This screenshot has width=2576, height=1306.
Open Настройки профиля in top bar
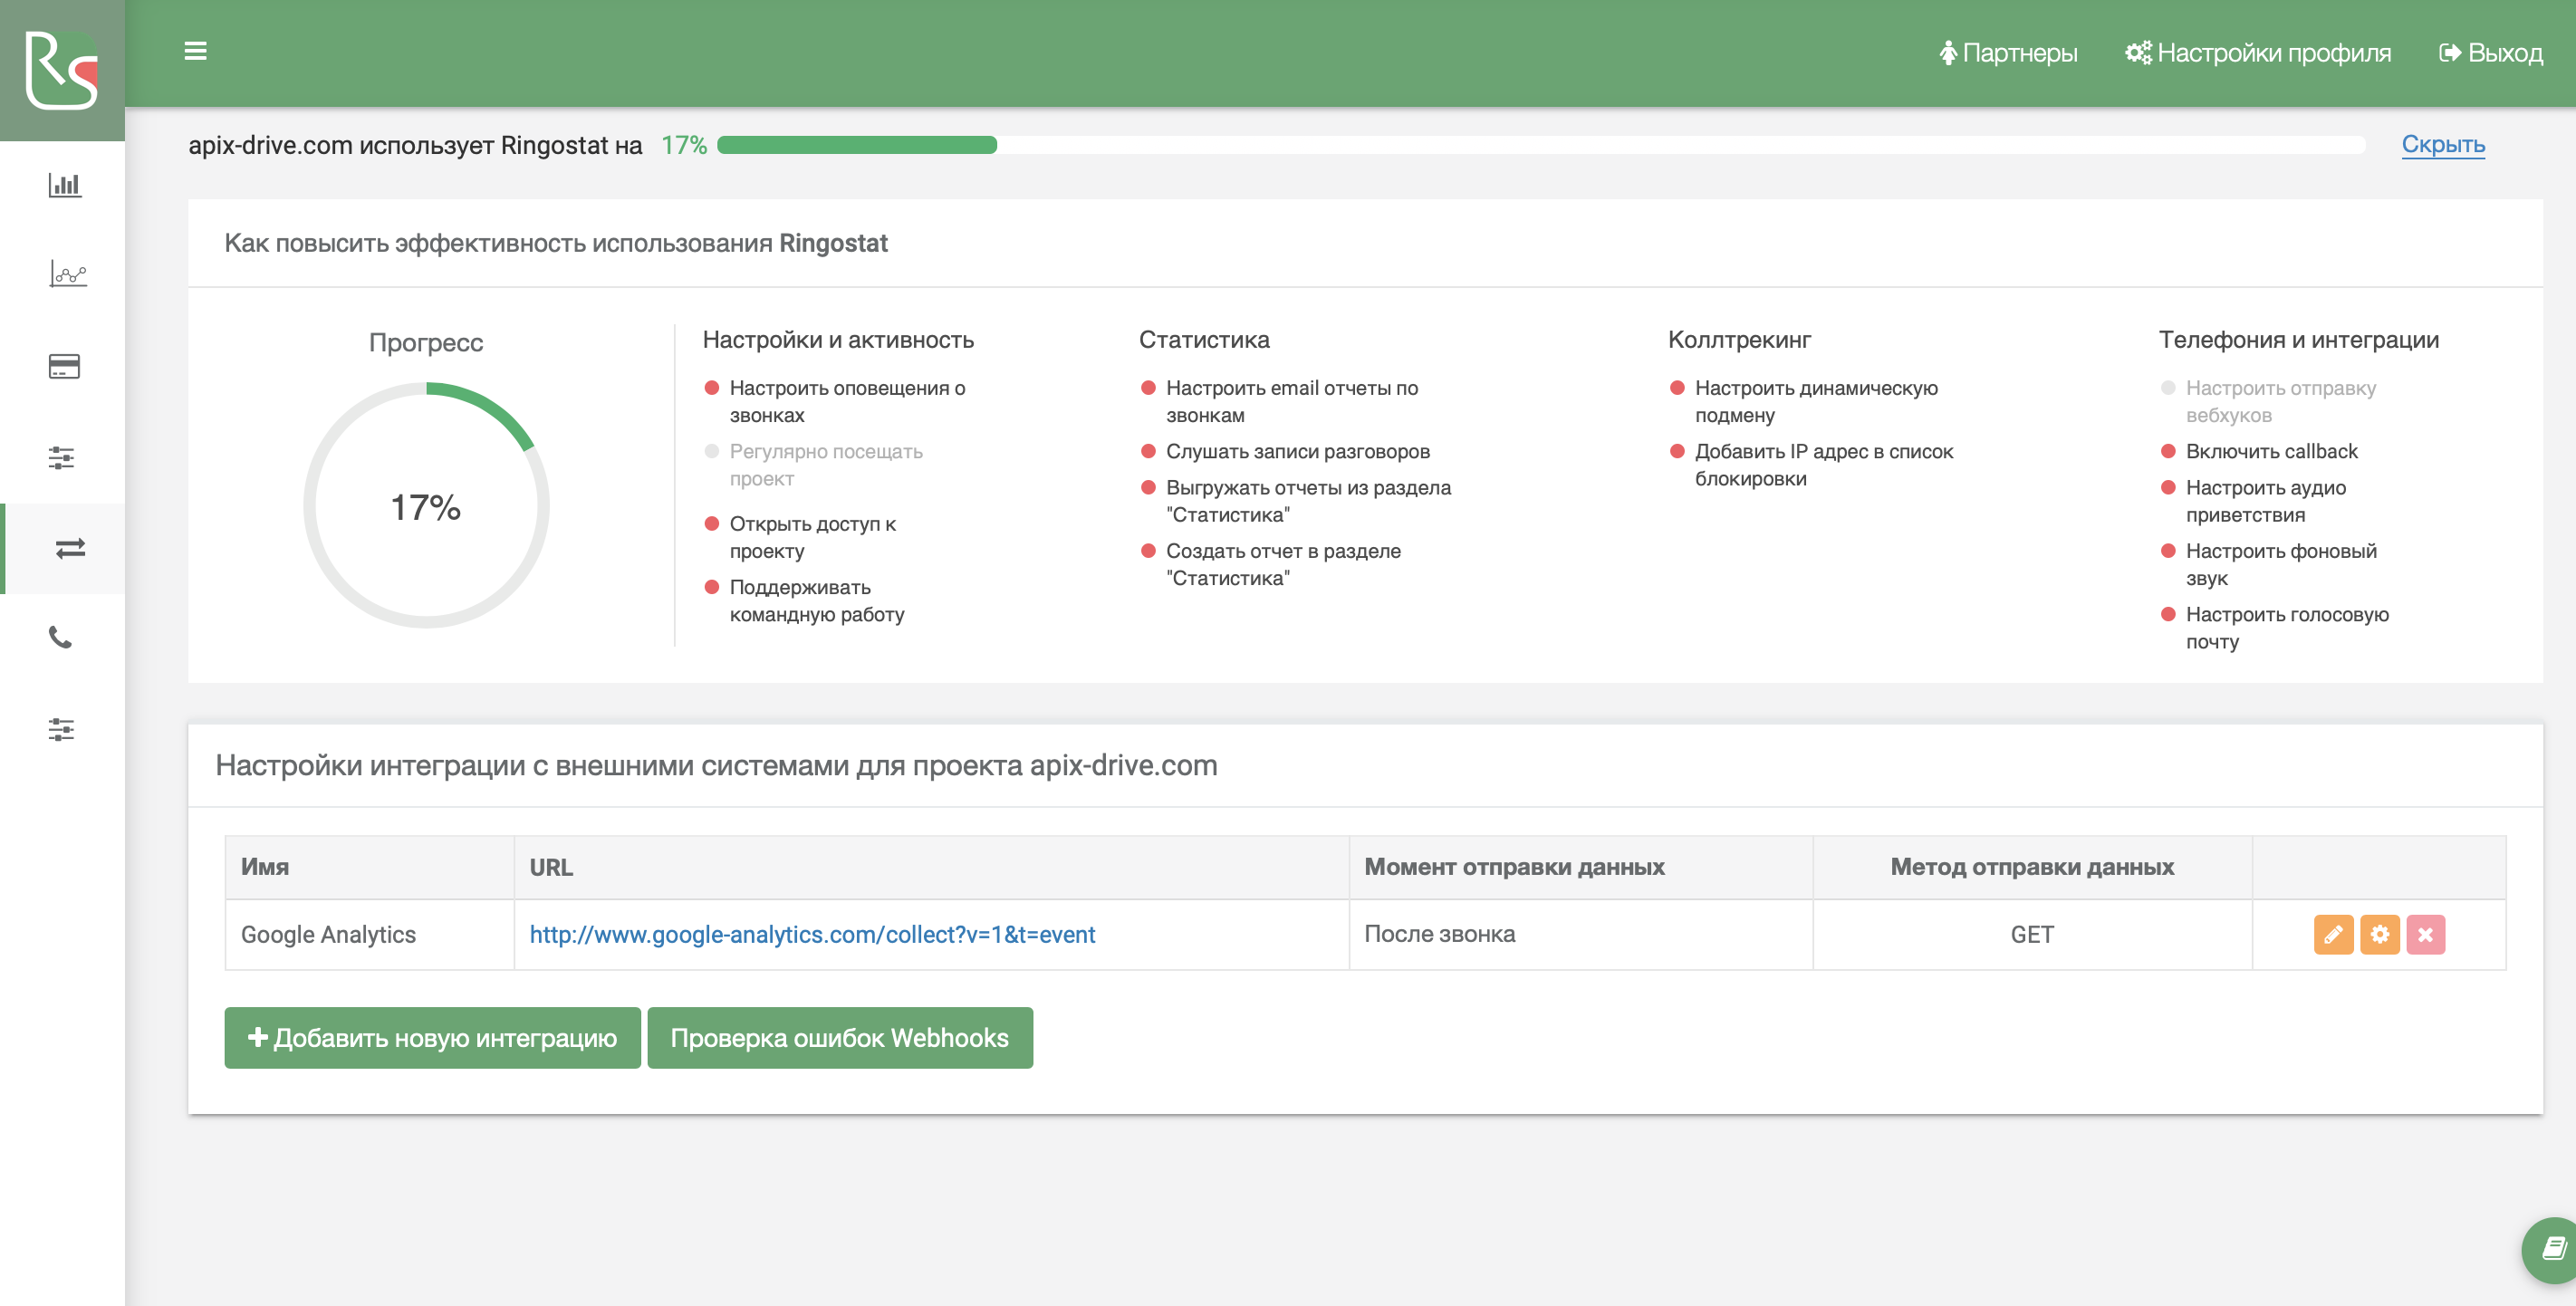[2258, 52]
